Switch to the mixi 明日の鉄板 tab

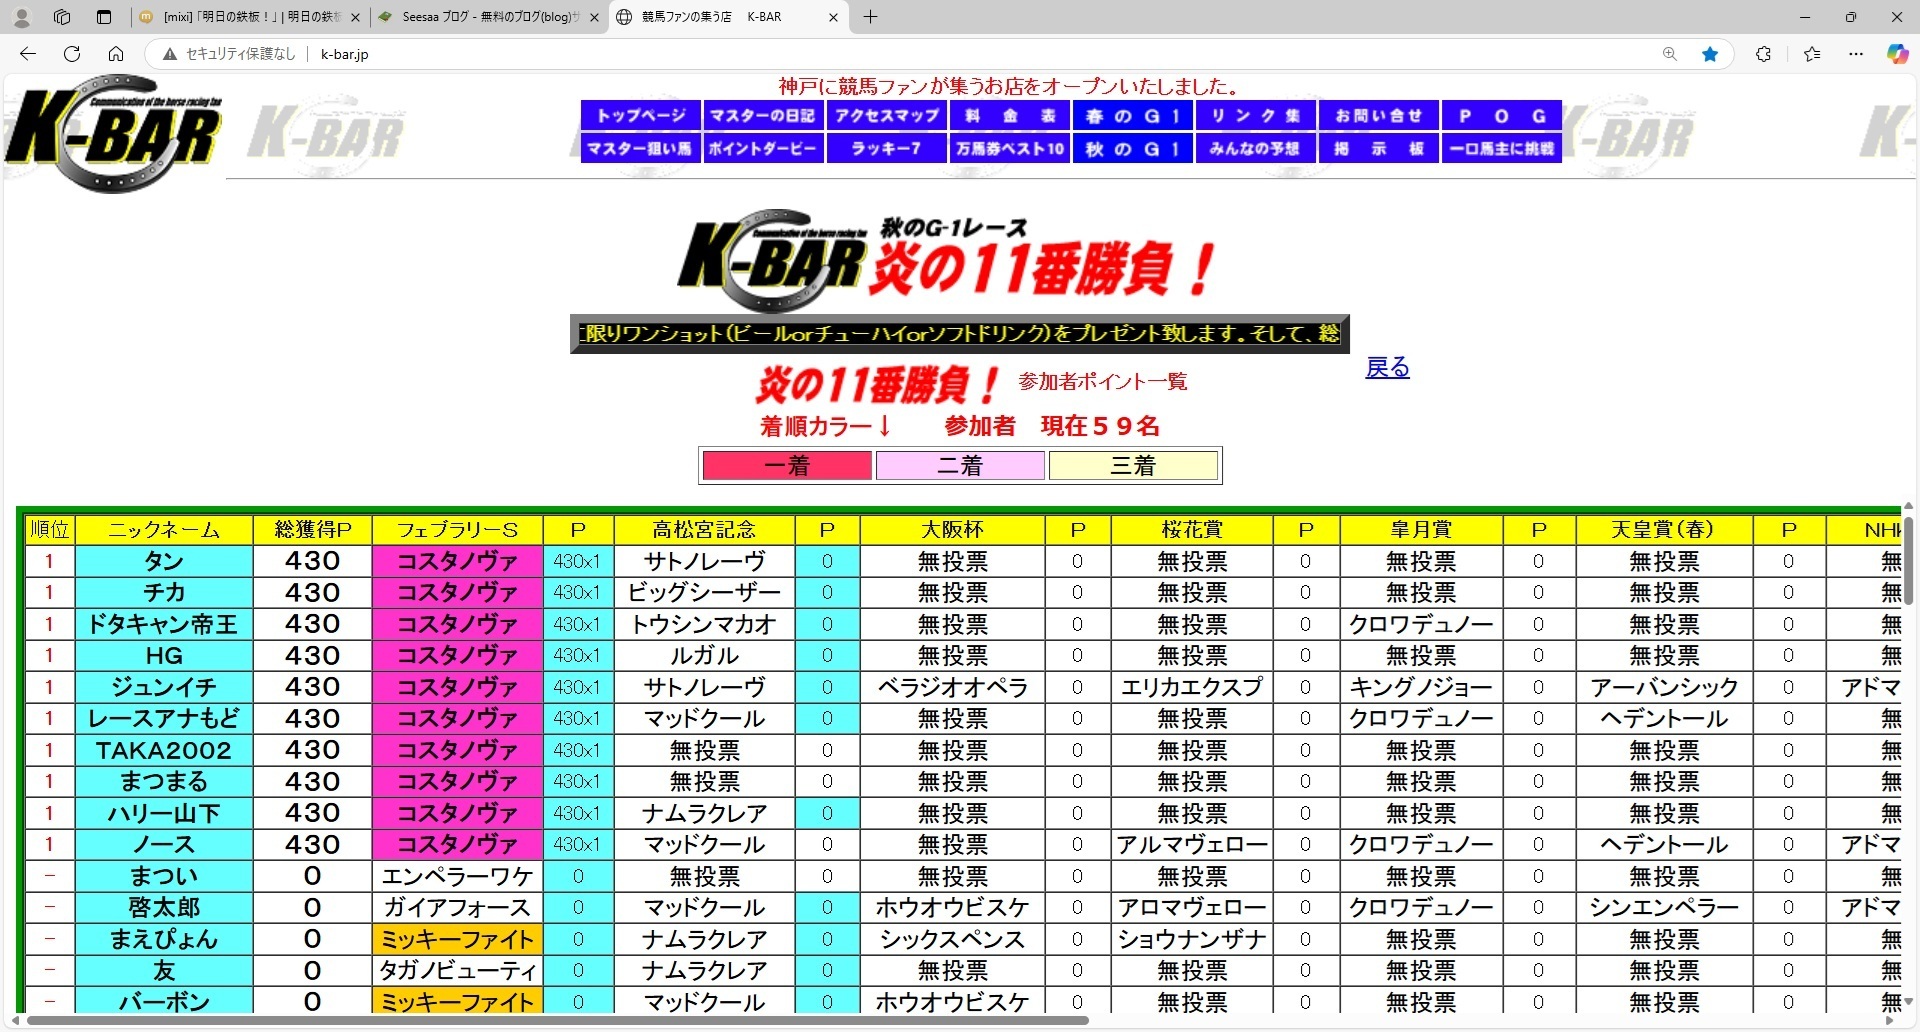(250, 17)
